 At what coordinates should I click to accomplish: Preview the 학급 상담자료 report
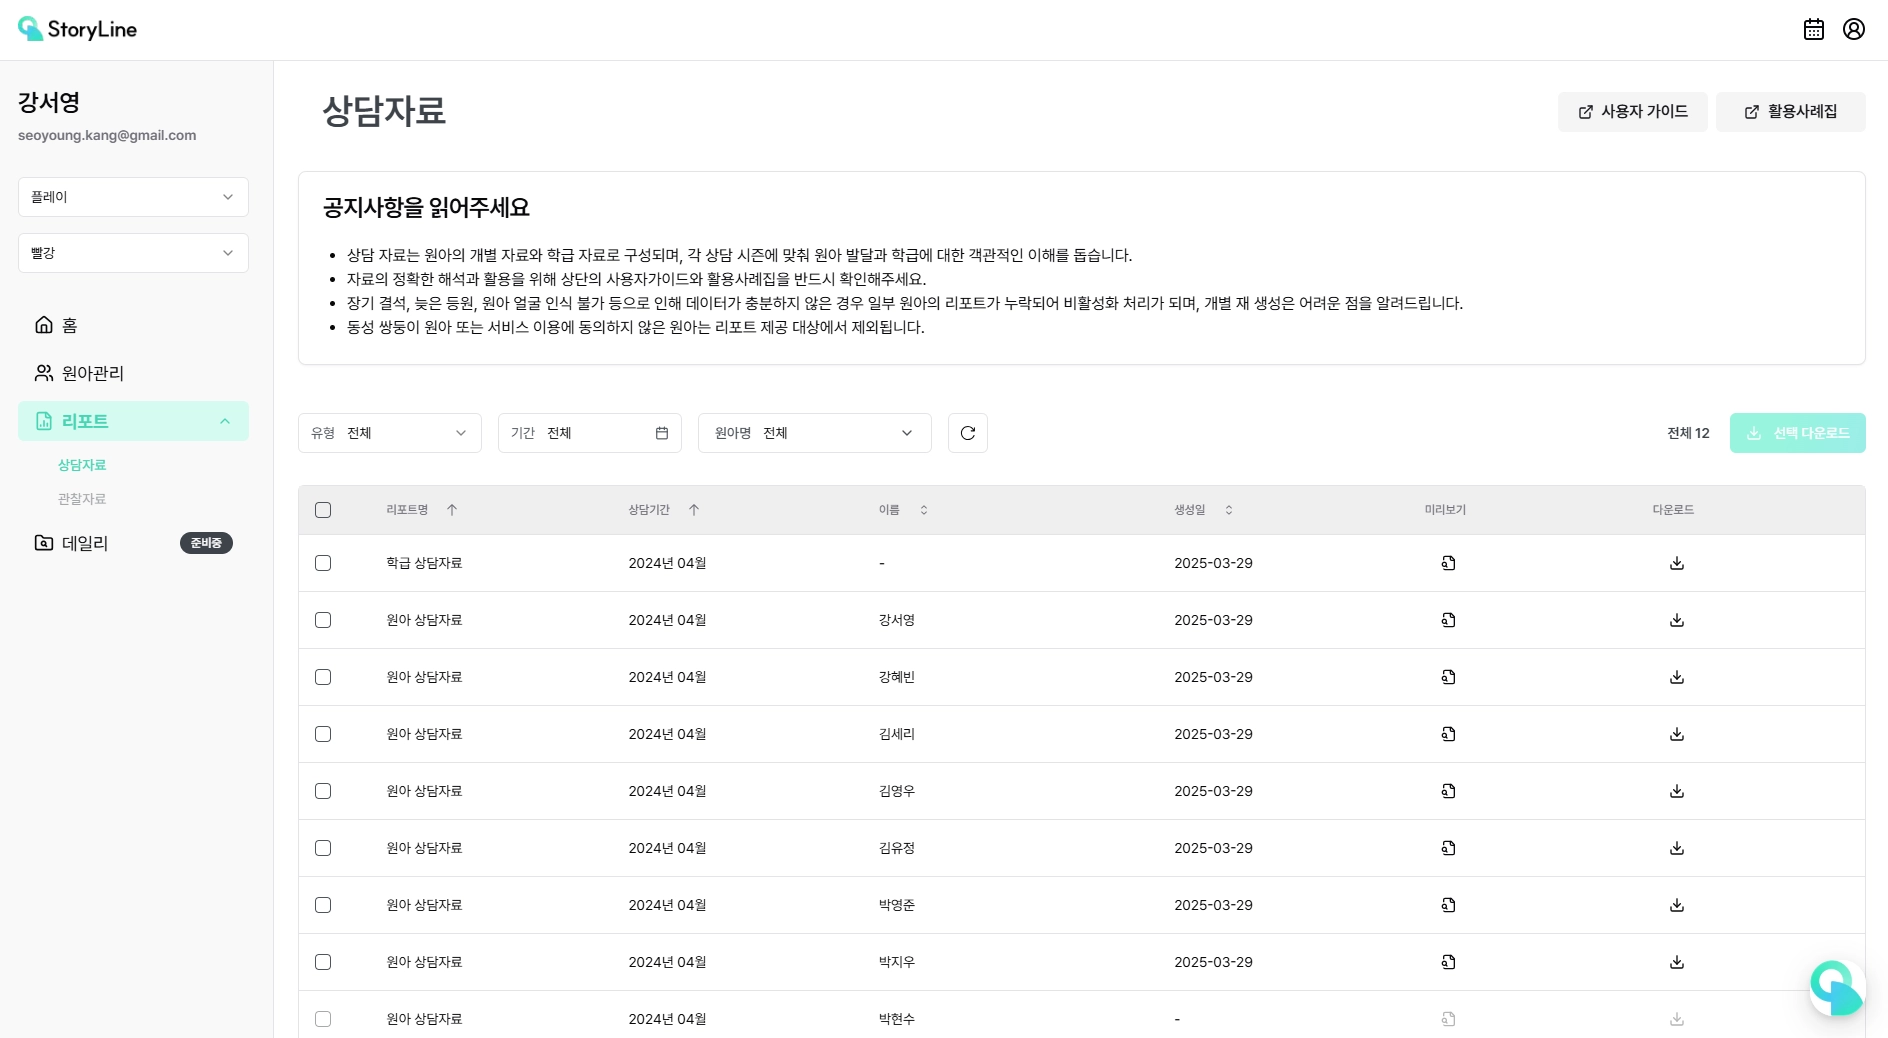click(x=1448, y=563)
